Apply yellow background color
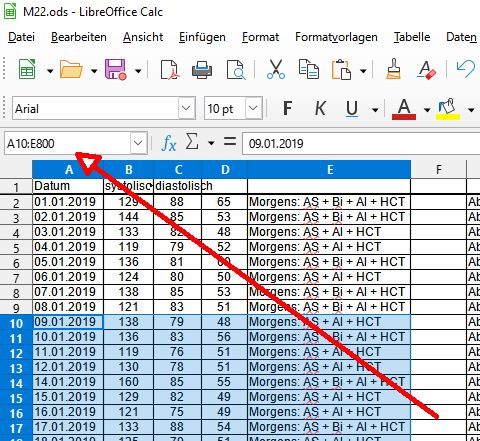This screenshot has height=441, width=480. point(448,109)
